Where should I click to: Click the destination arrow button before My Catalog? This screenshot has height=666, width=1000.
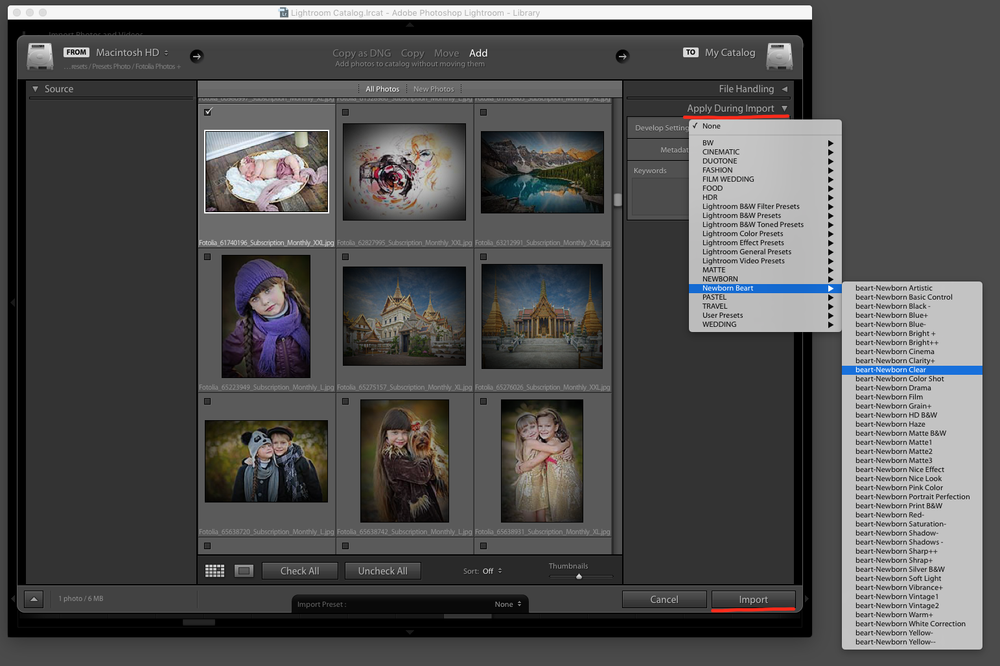[x=622, y=56]
